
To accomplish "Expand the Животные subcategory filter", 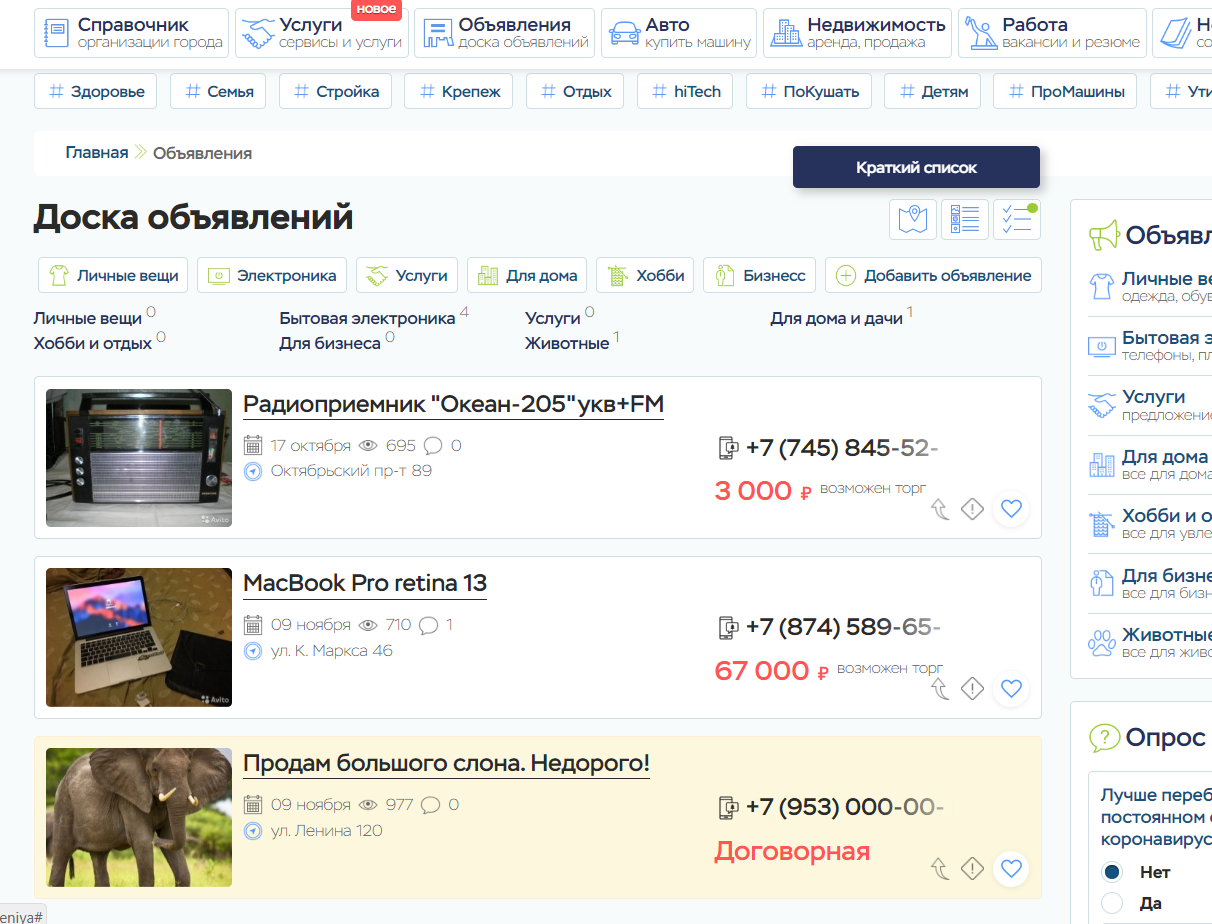I will click(566, 343).
